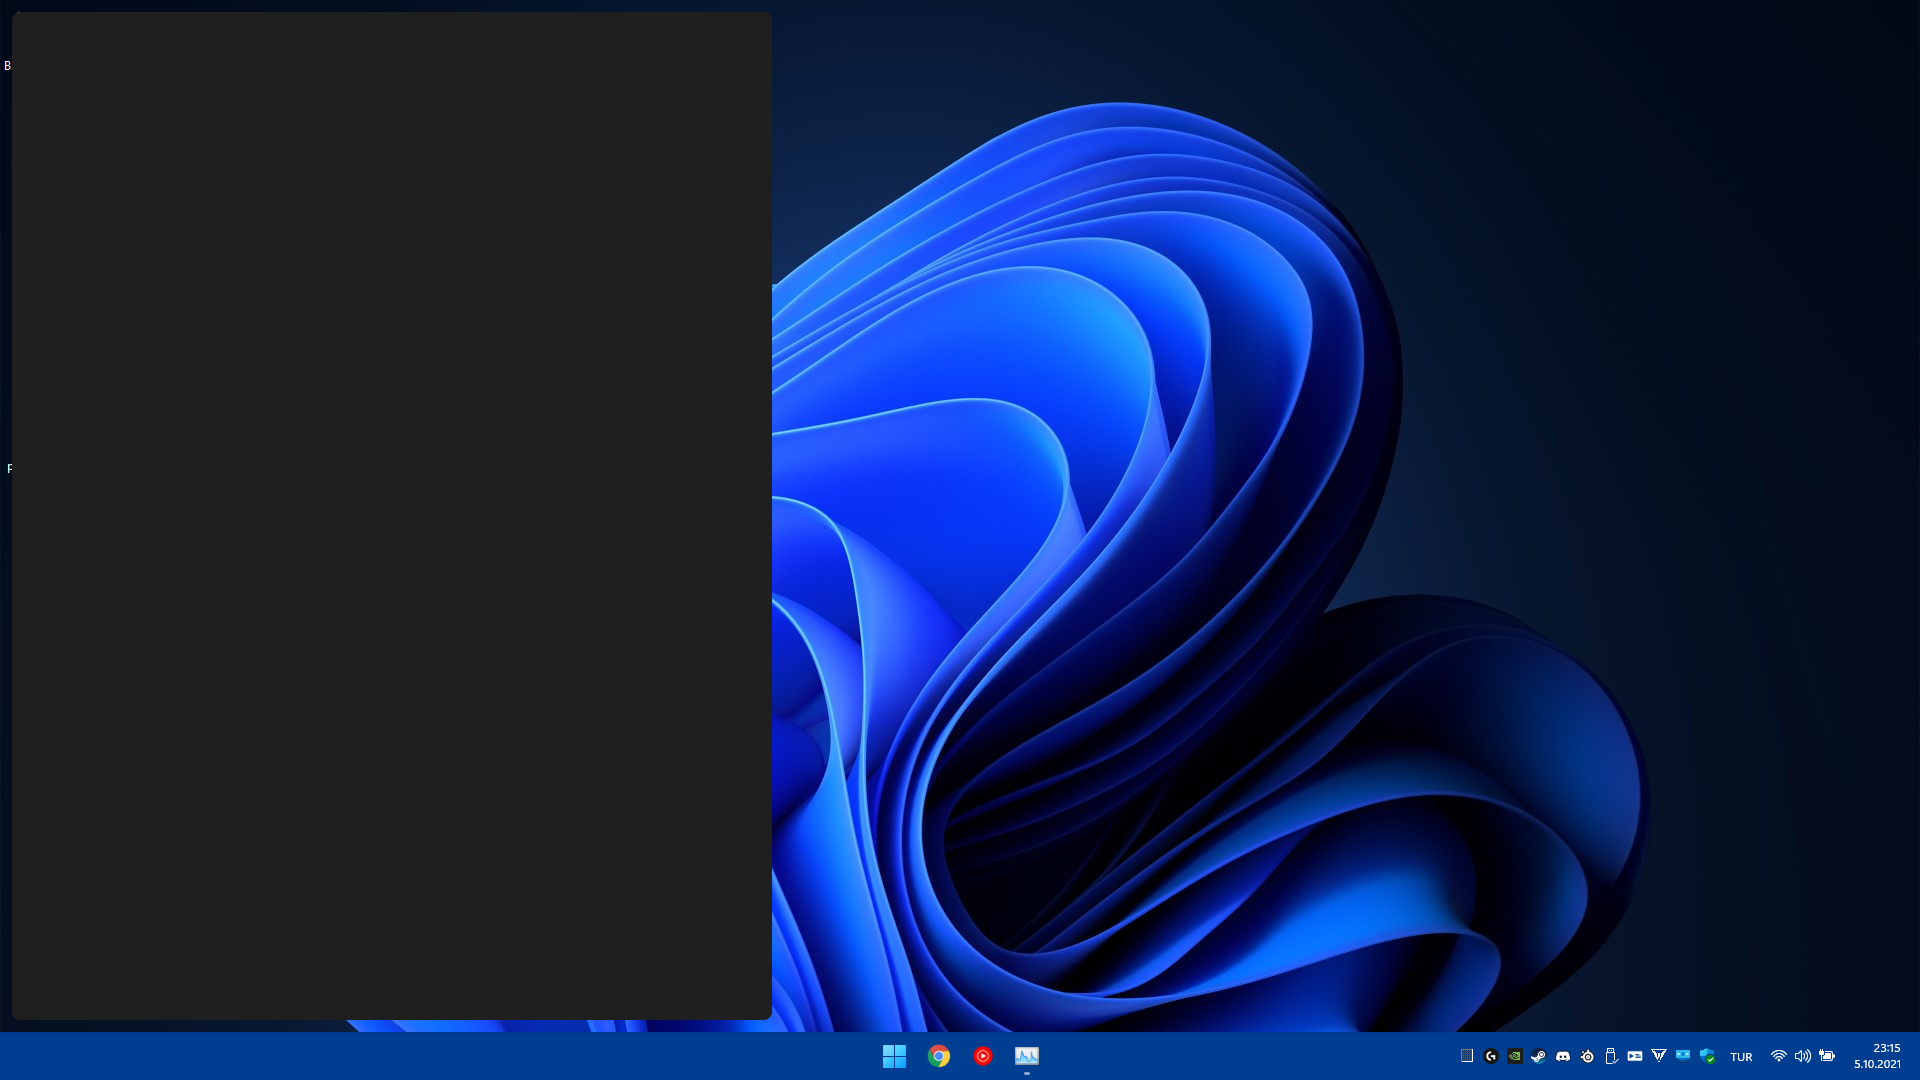Click the speaker volume icon

click(1803, 1056)
